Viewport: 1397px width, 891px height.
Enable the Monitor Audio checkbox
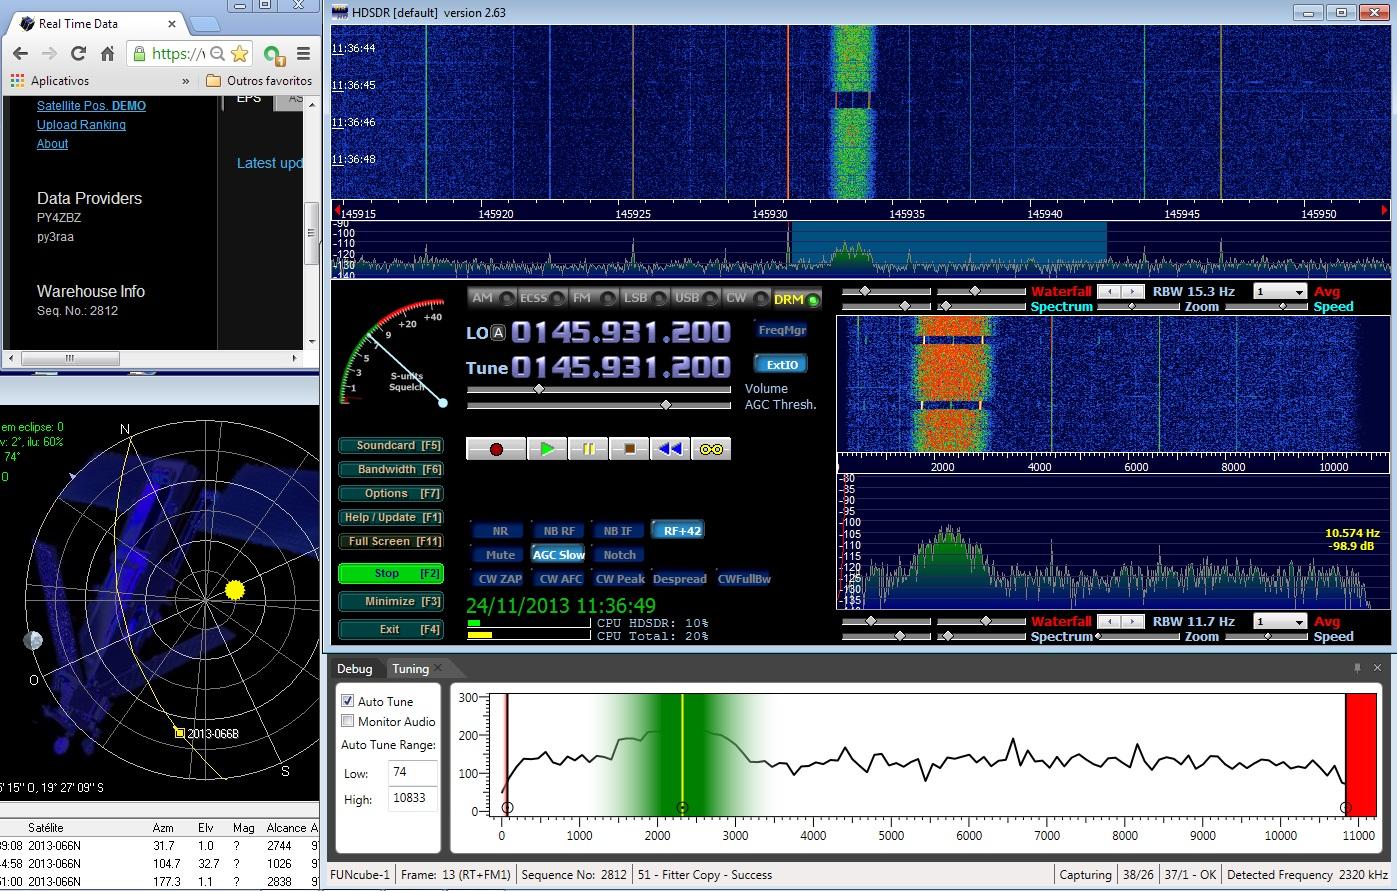(x=348, y=721)
